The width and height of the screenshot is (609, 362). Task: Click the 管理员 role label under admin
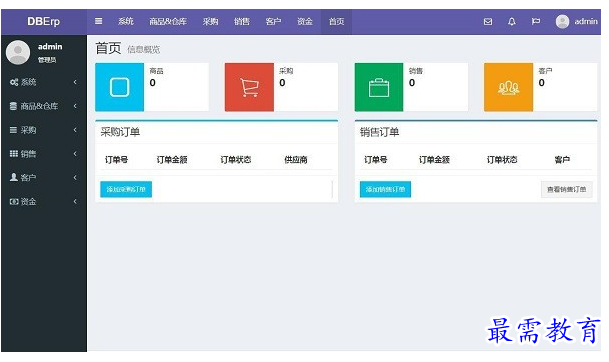(x=47, y=60)
